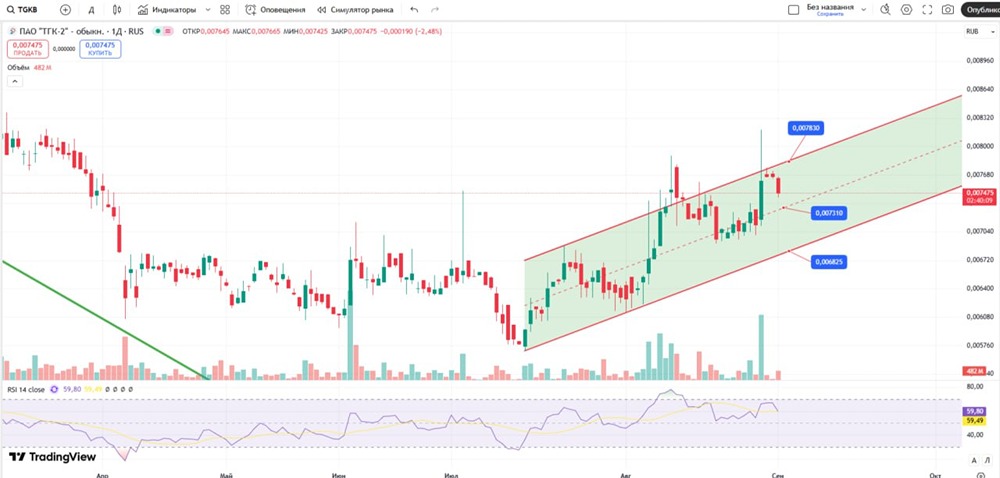The width and height of the screenshot is (1000, 478).
Task: Create an alert via Оповещения
Action: [x=276, y=10]
